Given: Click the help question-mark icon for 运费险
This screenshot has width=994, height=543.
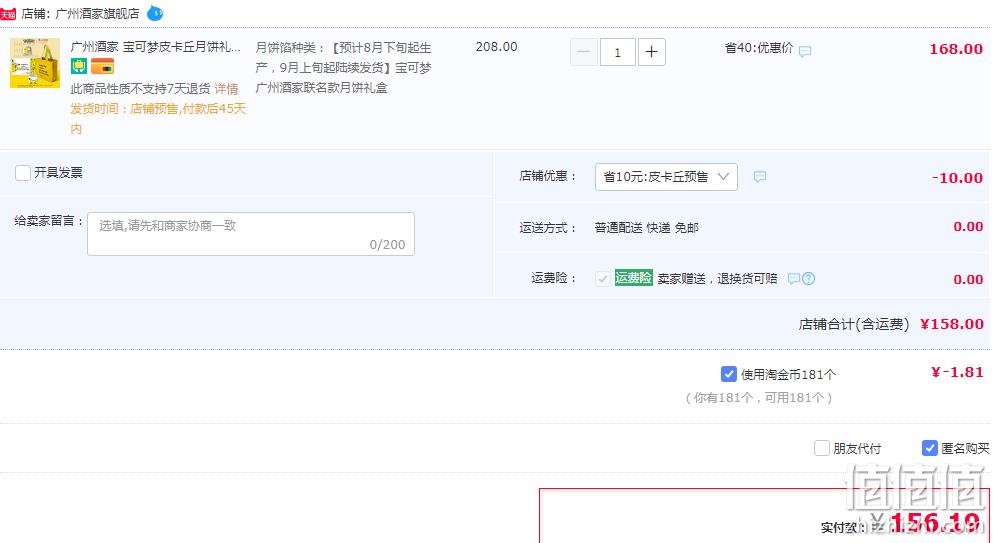Looking at the screenshot, I should point(808,278).
